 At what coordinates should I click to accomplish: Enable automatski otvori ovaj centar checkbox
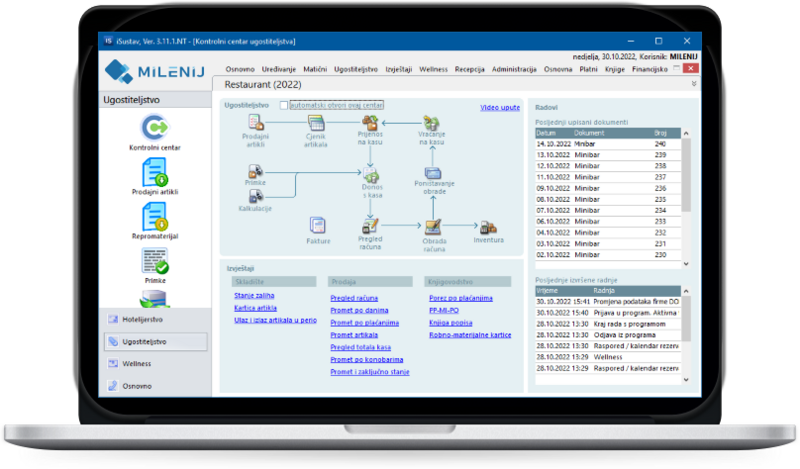[285, 105]
